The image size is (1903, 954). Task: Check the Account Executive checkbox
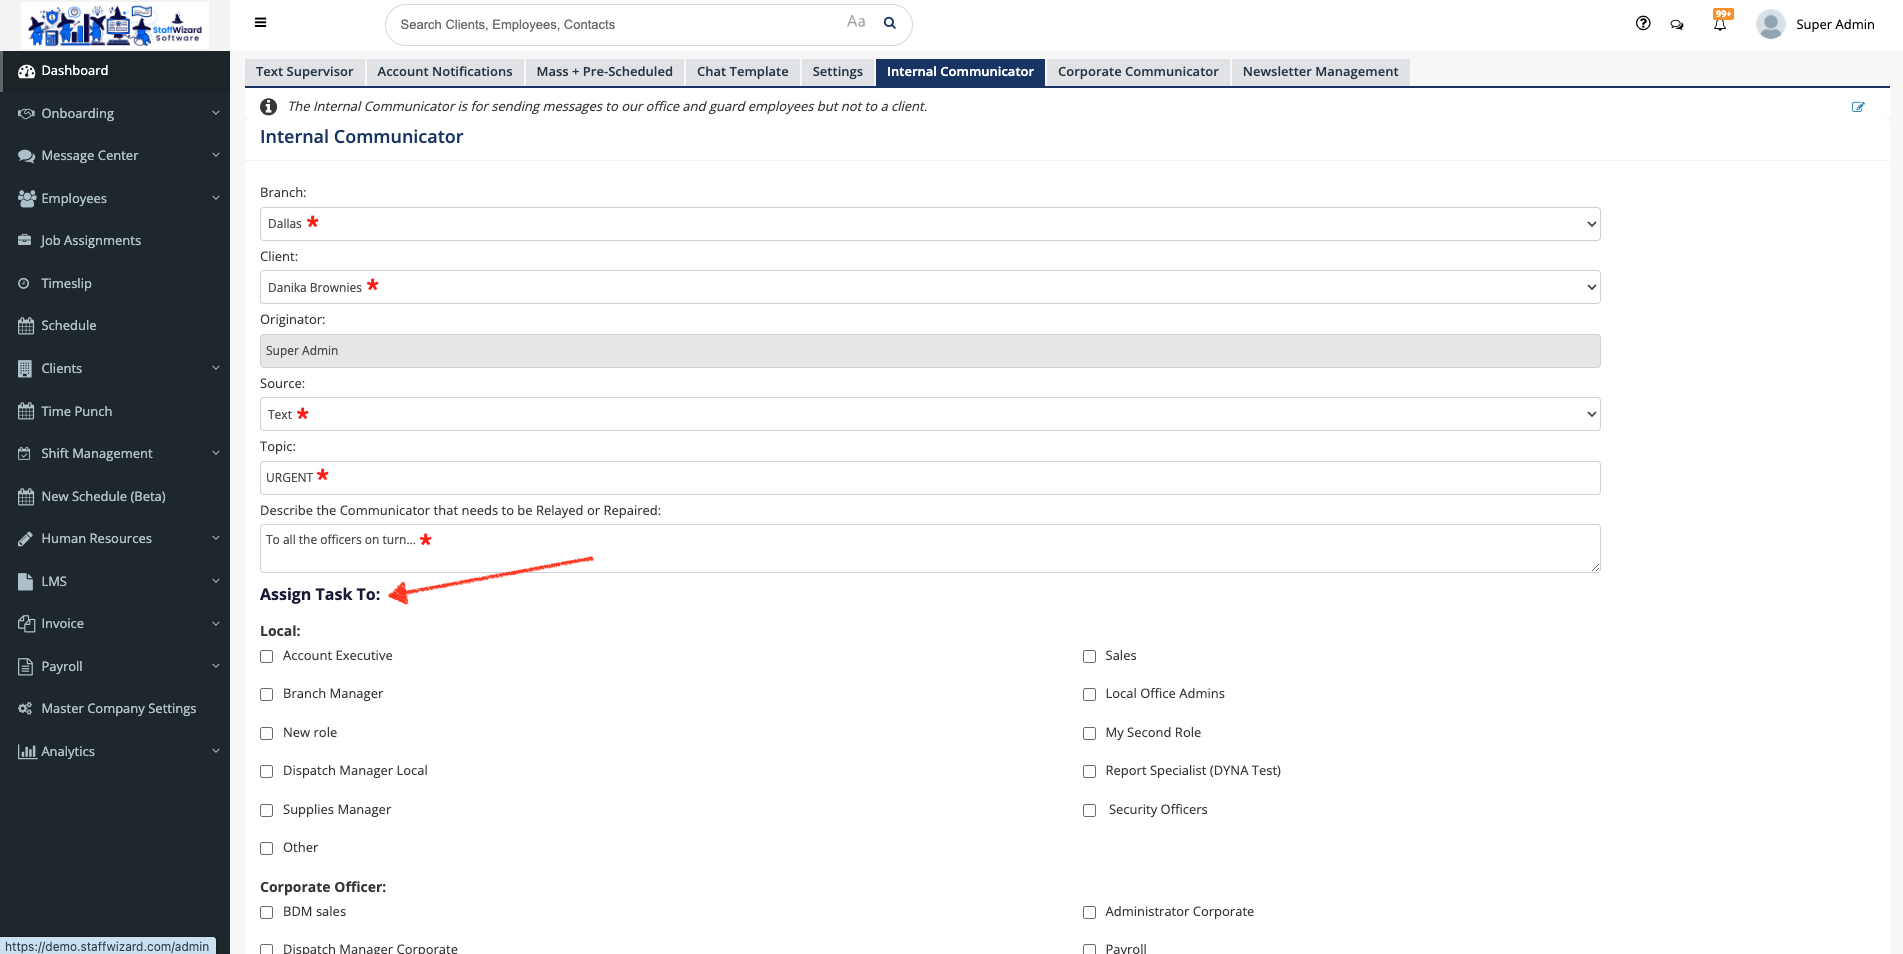click(267, 657)
